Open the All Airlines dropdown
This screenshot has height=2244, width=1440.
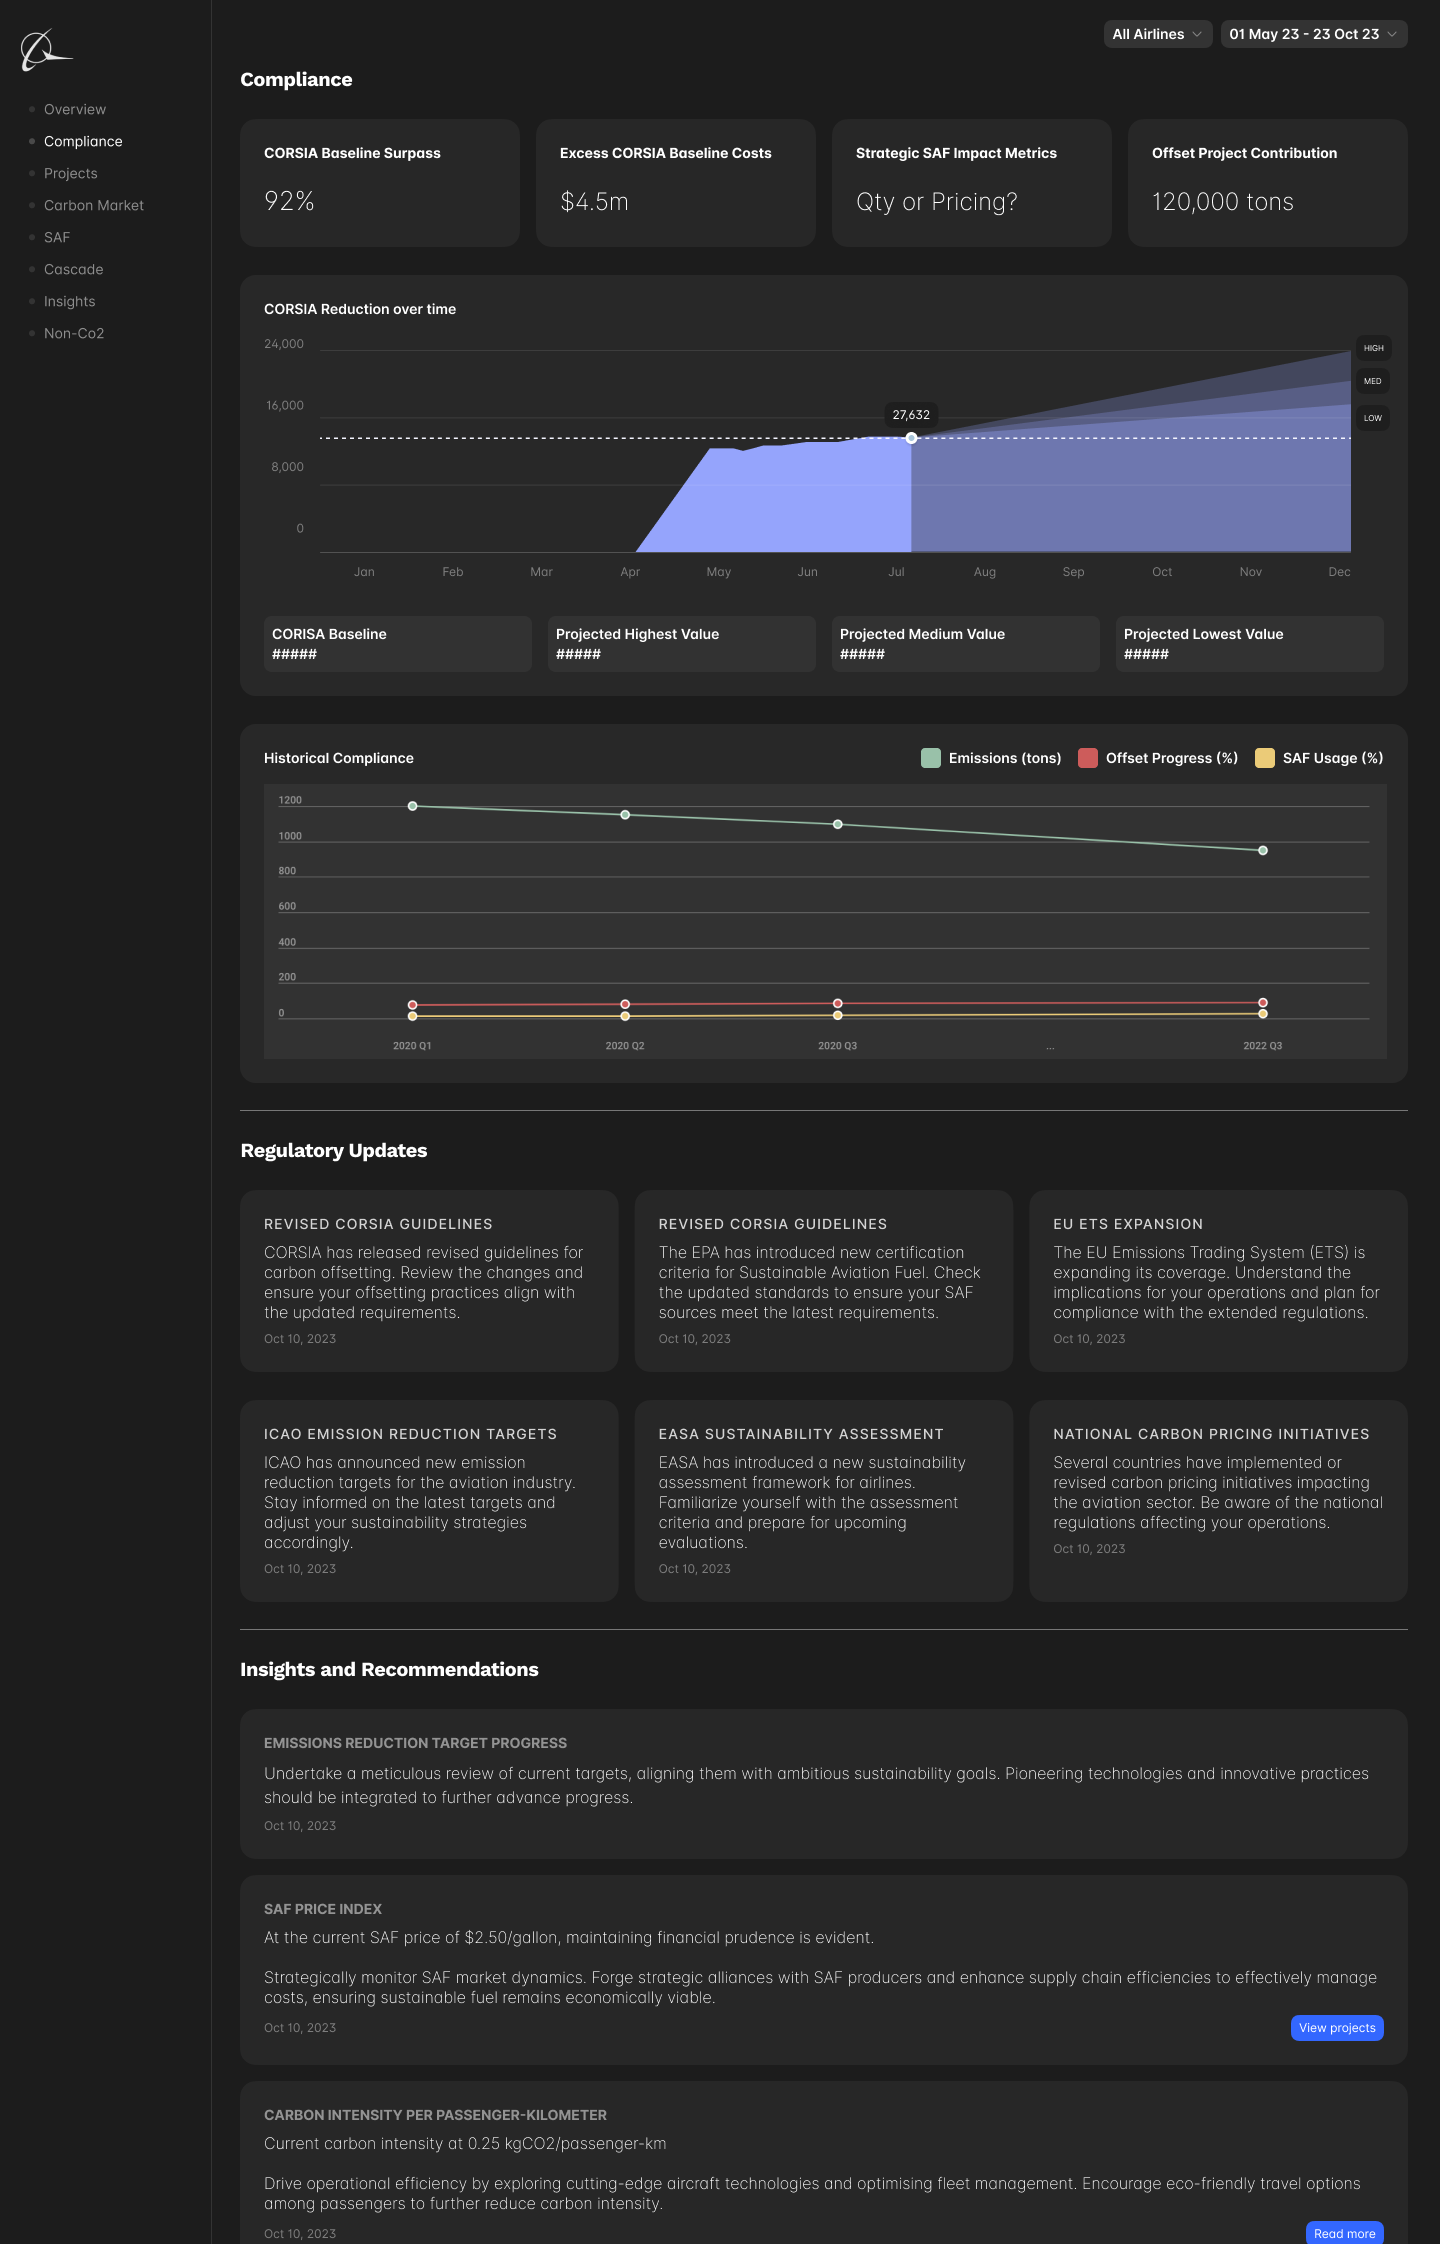(1157, 34)
